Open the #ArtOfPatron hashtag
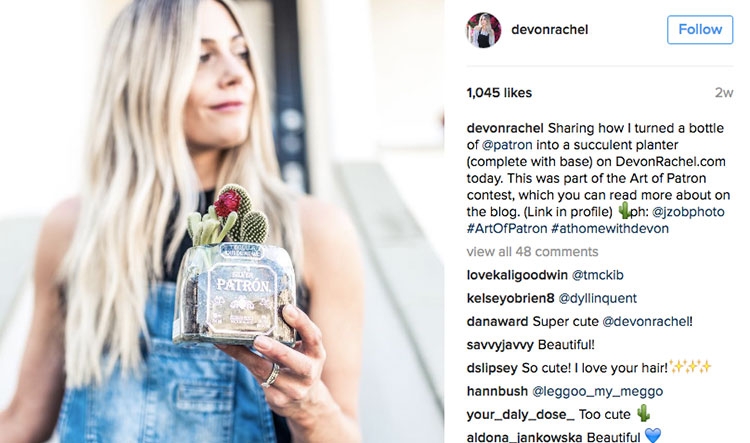Screen dimensions: 750x443 [x=507, y=229]
